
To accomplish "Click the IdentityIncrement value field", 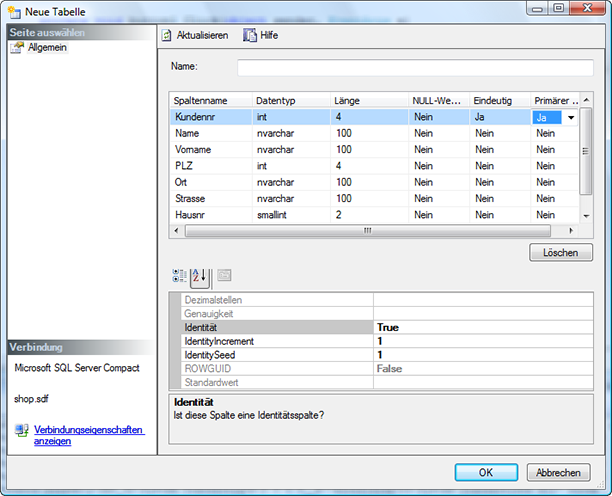I will coord(483,341).
